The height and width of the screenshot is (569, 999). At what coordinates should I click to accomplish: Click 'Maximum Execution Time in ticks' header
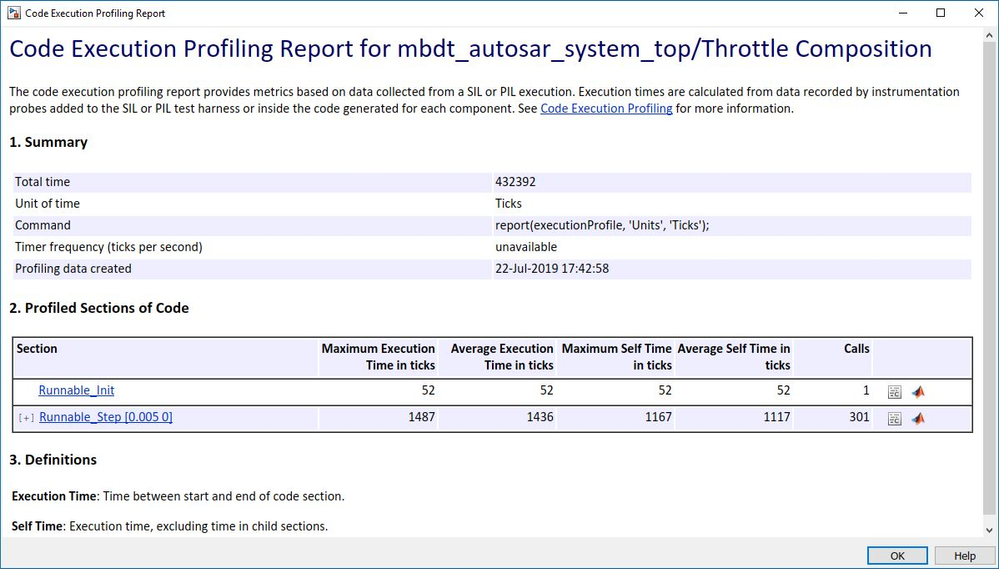pos(378,357)
